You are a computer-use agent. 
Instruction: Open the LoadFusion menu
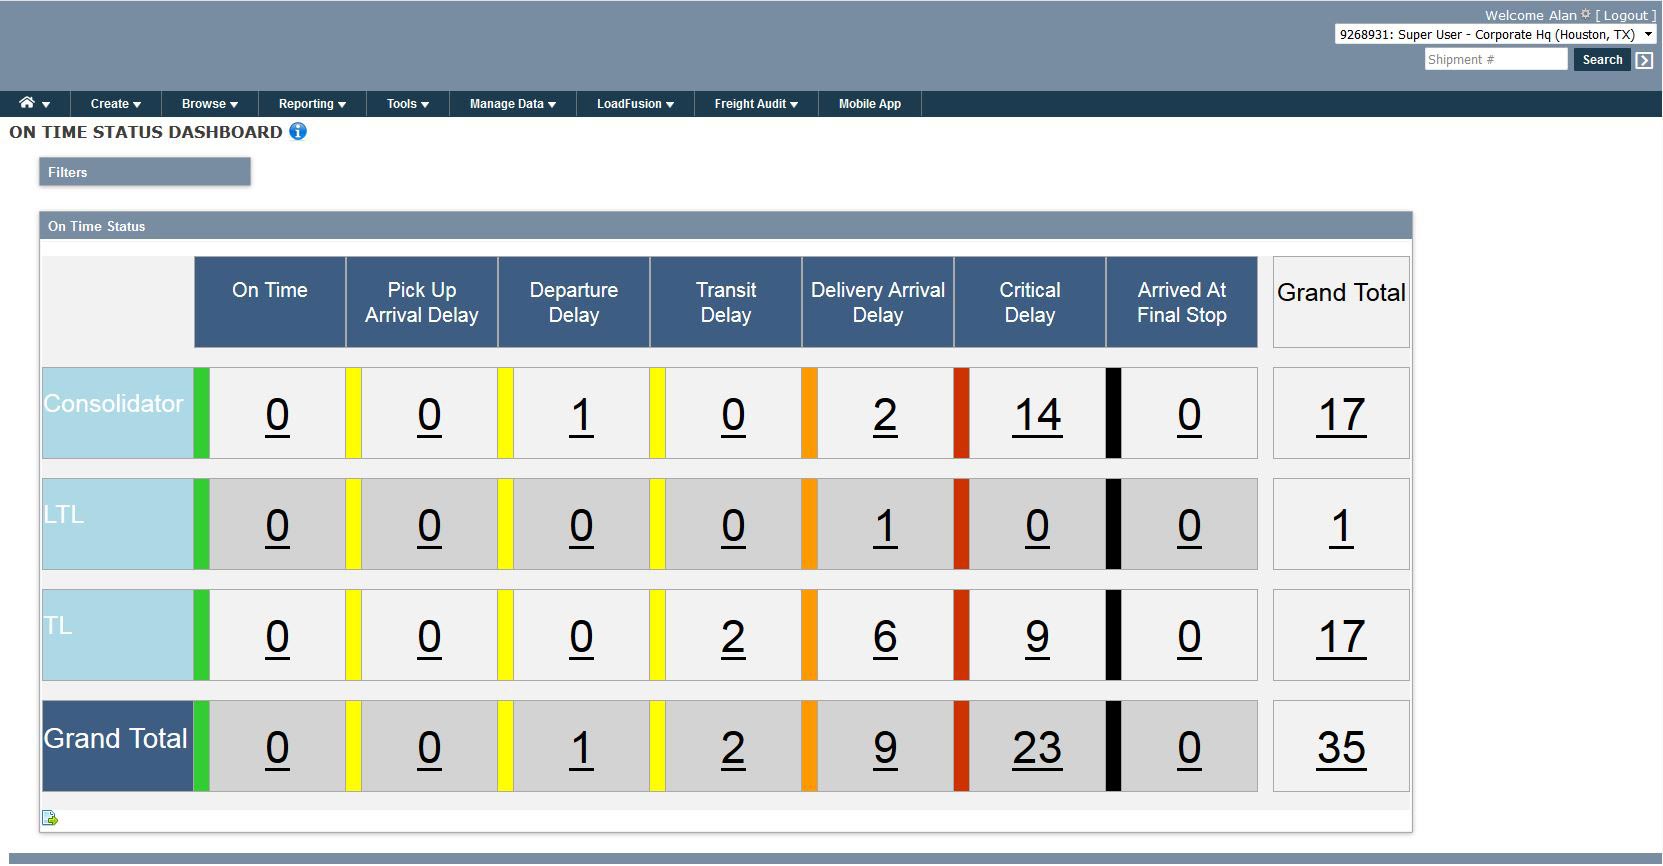click(635, 104)
